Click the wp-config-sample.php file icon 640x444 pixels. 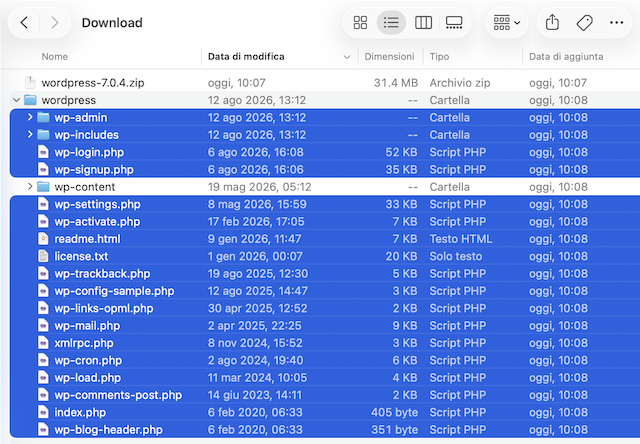[43, 291]
